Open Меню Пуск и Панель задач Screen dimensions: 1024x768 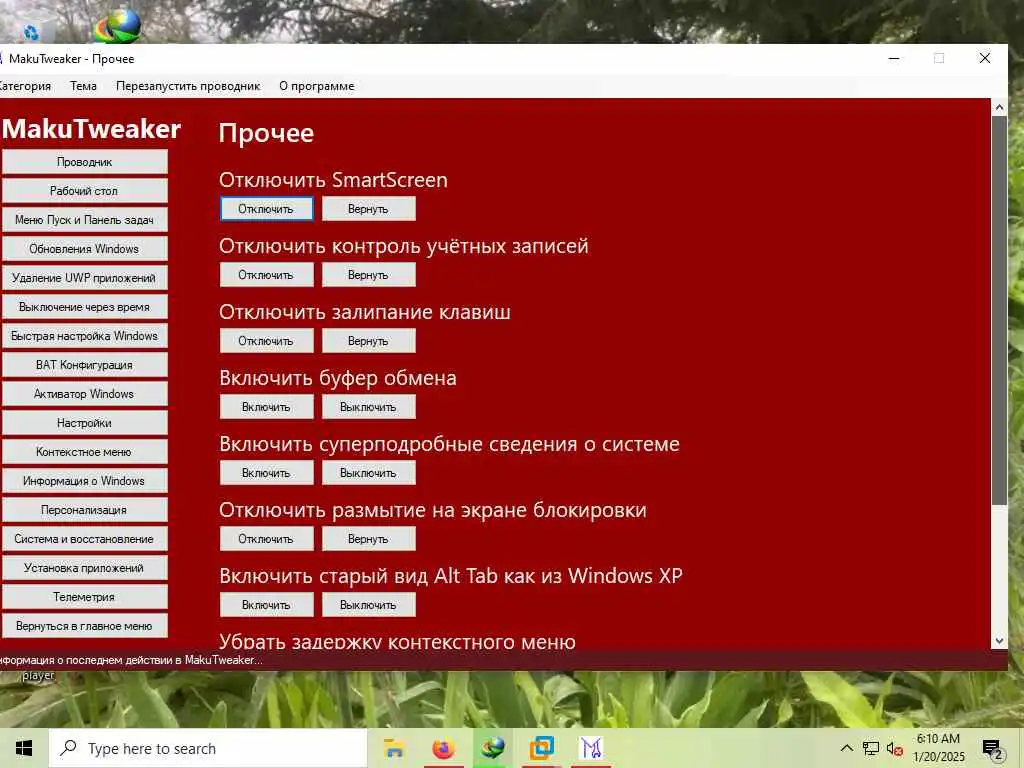(x=85, y=220)
